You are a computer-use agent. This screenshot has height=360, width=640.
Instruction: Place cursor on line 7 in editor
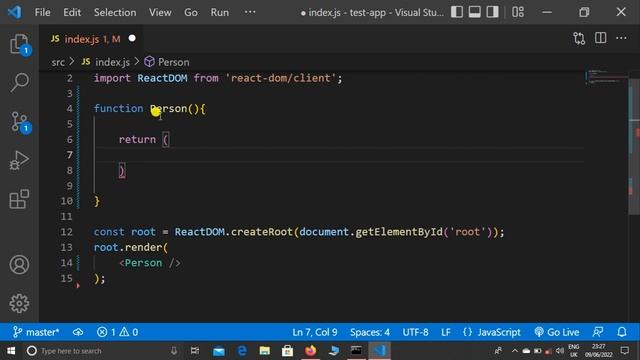coord(339,155)
